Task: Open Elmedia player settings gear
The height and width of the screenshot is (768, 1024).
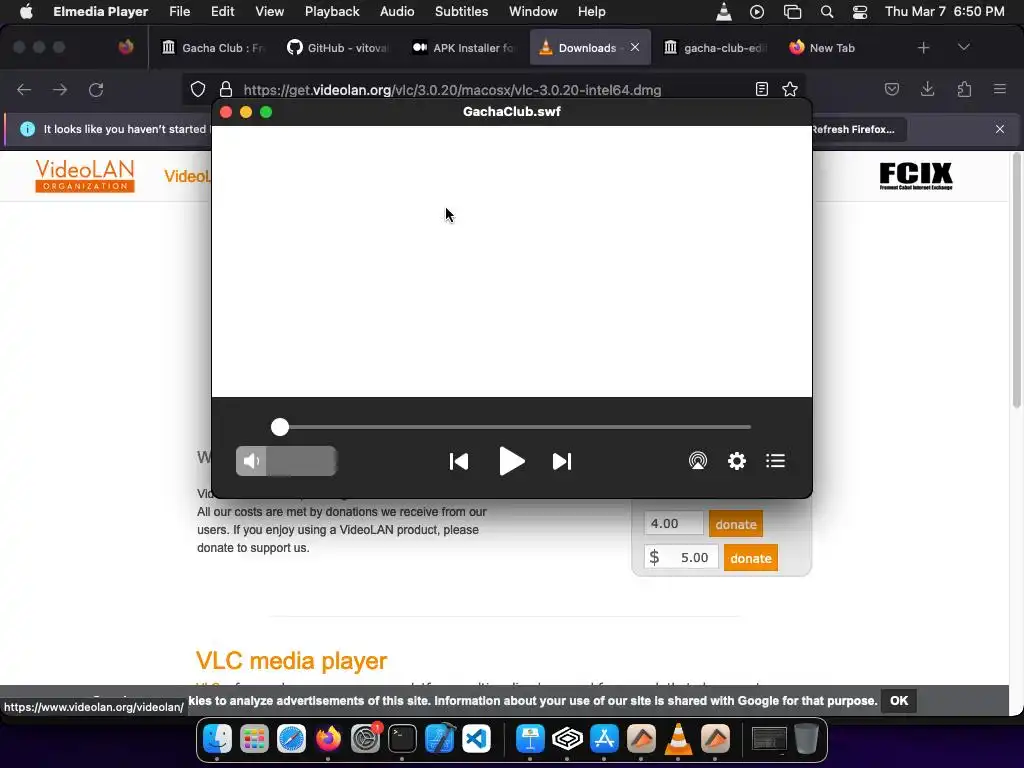Action: [x=737, y=461]
